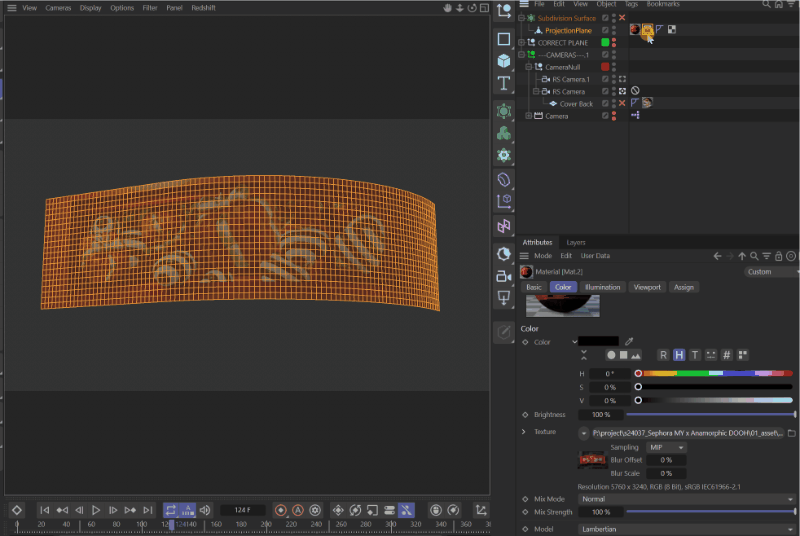Open the Custom layout dropdown

[771, 272]
